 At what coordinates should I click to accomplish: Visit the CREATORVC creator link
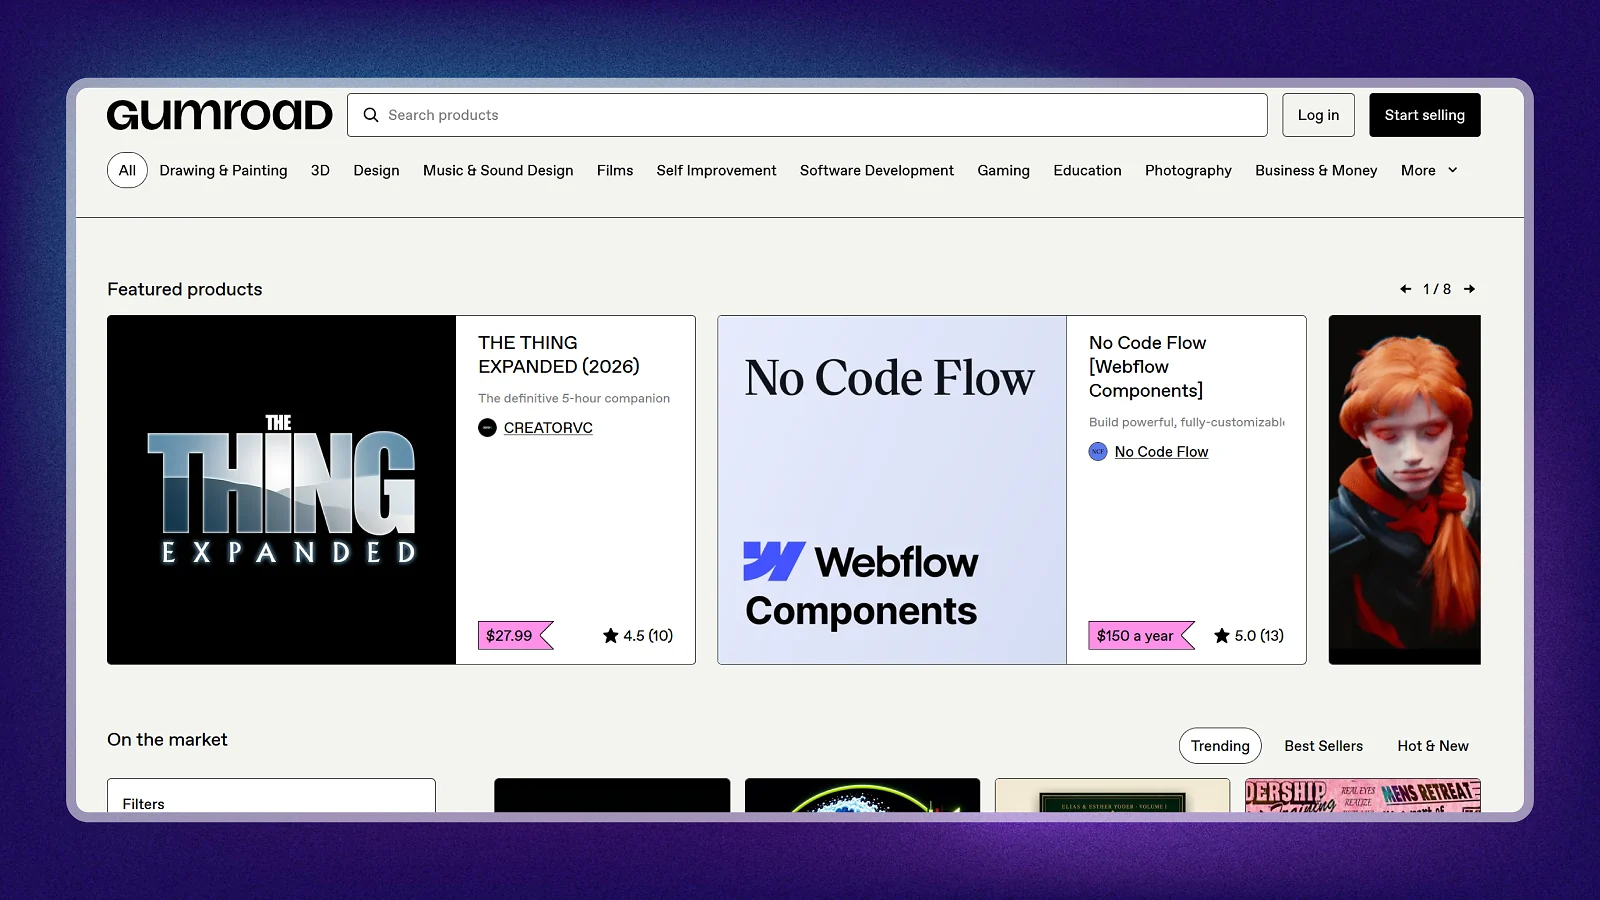pos(548,428)
